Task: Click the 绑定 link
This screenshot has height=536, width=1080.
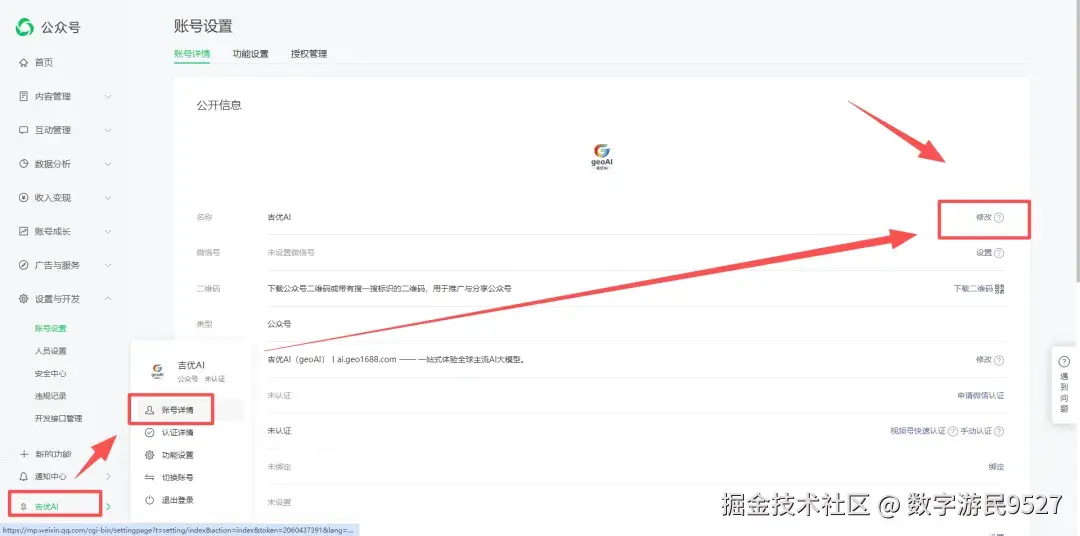Action: (x=996, y=467)
